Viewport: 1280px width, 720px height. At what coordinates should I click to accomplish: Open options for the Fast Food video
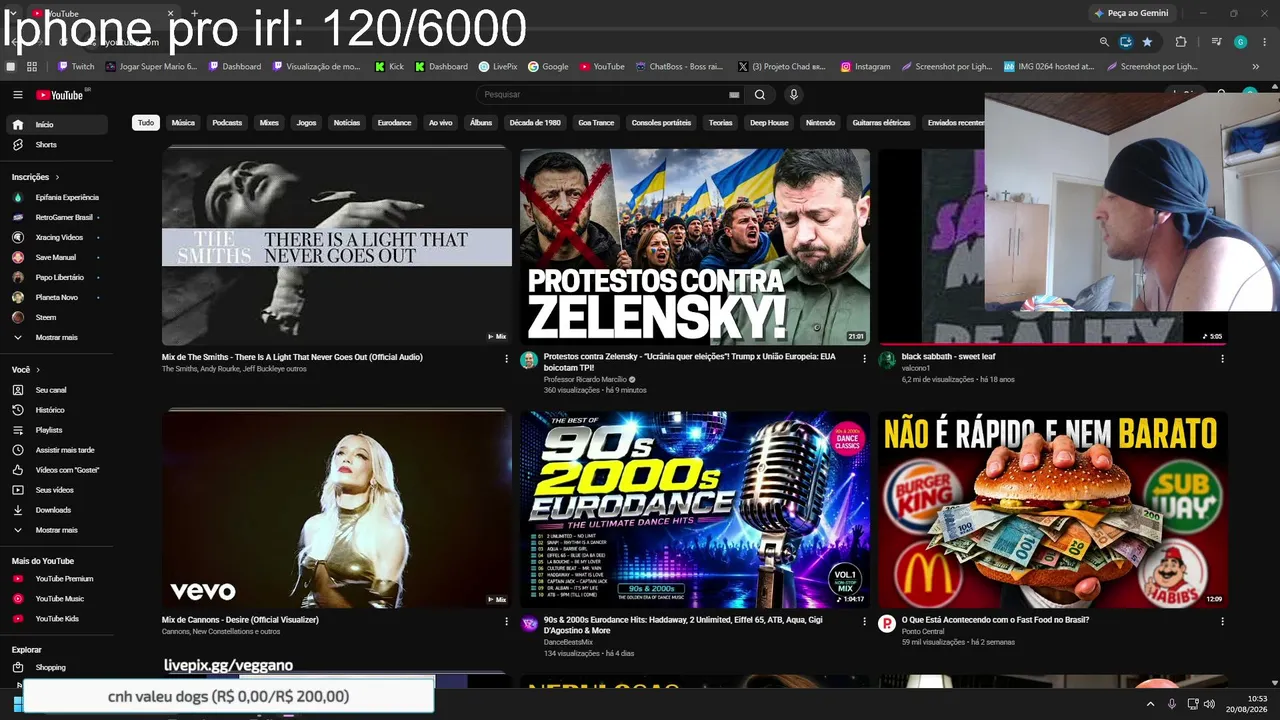[x=1222, y=622]
